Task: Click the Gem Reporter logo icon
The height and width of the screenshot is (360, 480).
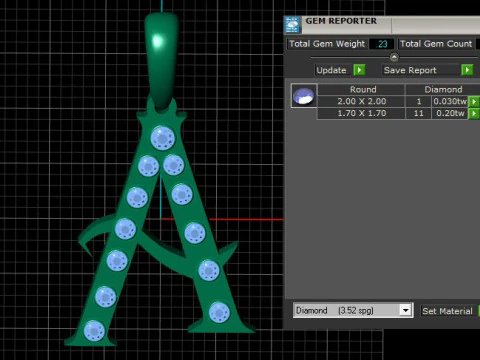Action: point(292,25)
